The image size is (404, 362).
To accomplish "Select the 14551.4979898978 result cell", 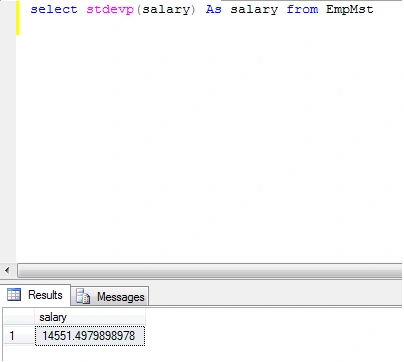I will pyautogui.click(x=90, y=336).
